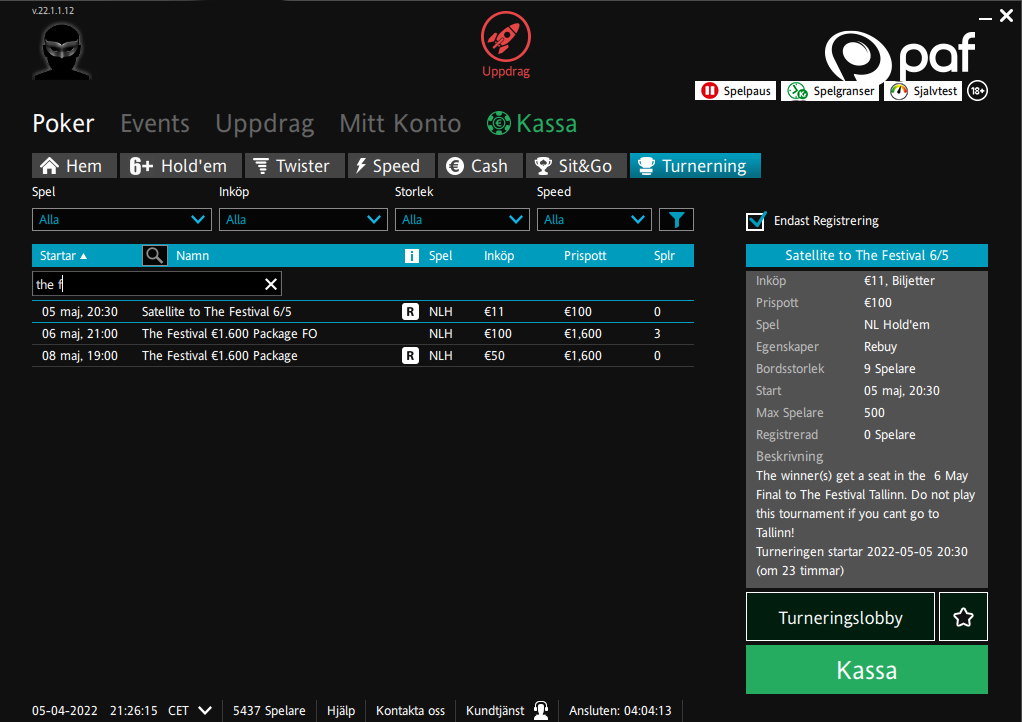Click the info column icon
Image resolution: width=1022 pixels, height=722 pixels.
coord(411,255)
